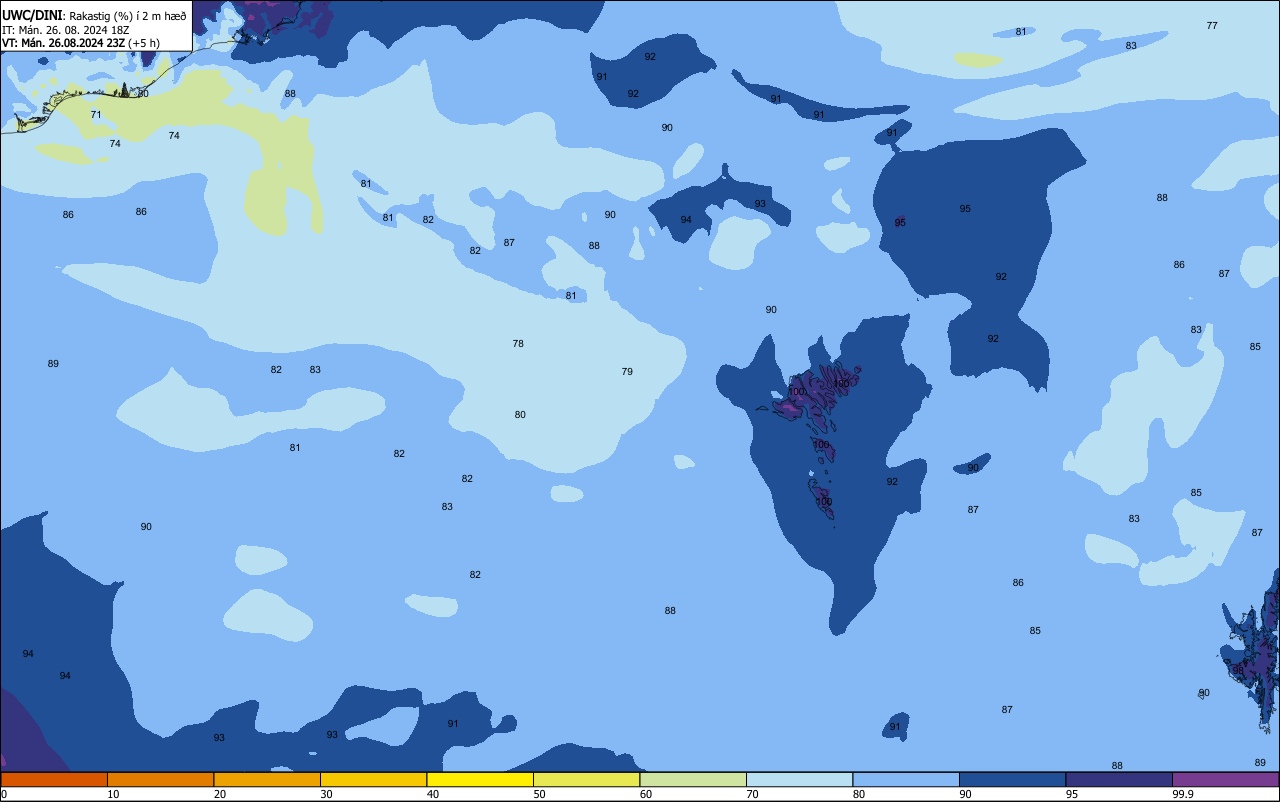1280x802 pixels.
Task: Click the legend tick label '99.9'
Action: pos(1184,794)
